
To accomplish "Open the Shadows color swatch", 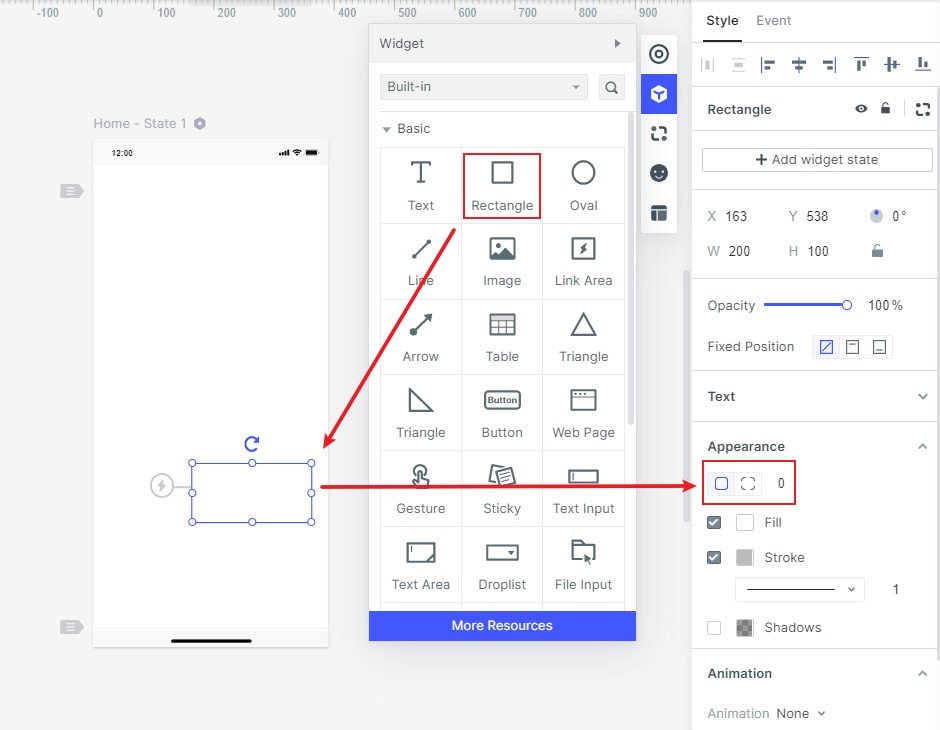I will coord(745,628).
